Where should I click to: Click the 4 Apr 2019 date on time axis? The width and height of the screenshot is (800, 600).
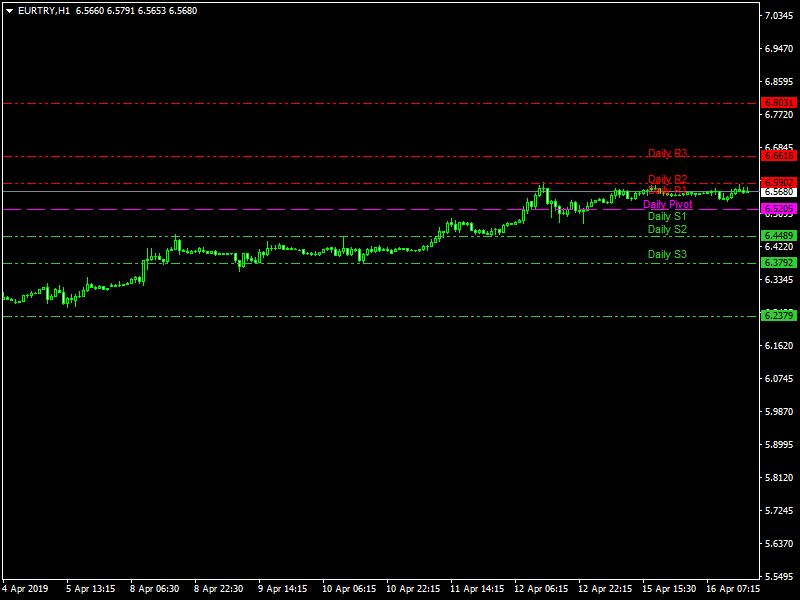pyautogui.click(x=25, y=589)
